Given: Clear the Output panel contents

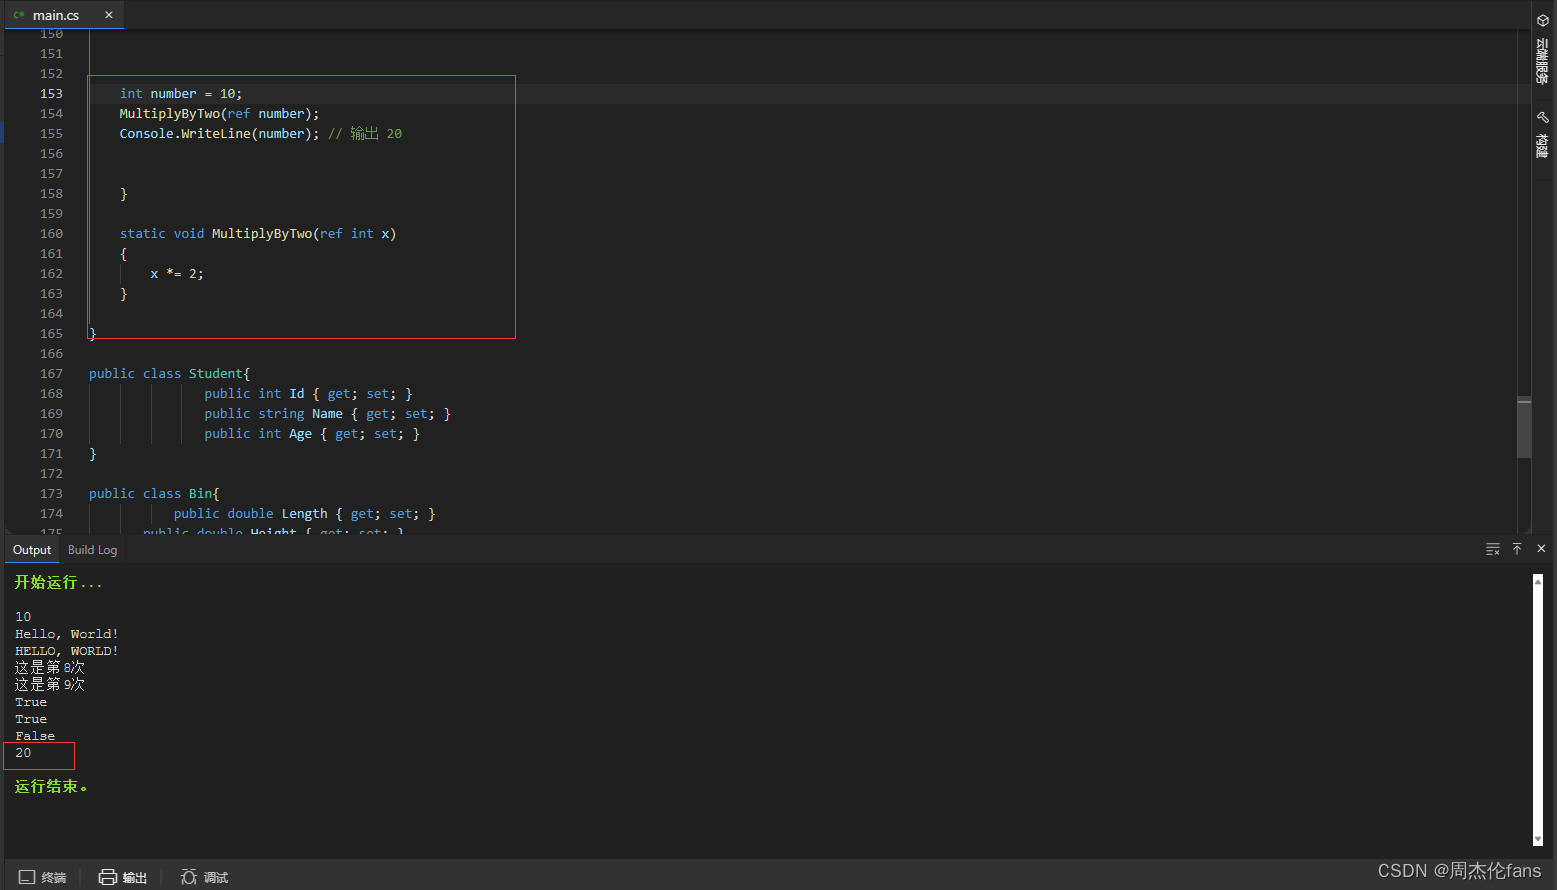Looking at the screenshot, I should pyautogui.click(x=1493, y=548).
